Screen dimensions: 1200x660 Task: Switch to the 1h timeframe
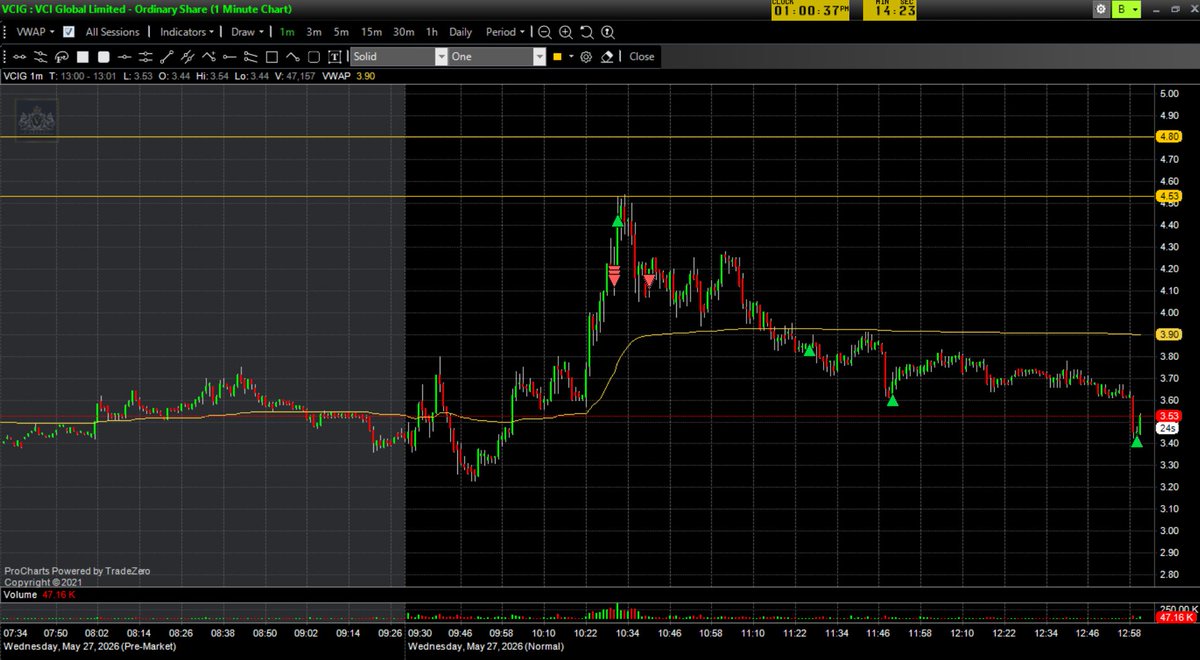tap(432, 31)
